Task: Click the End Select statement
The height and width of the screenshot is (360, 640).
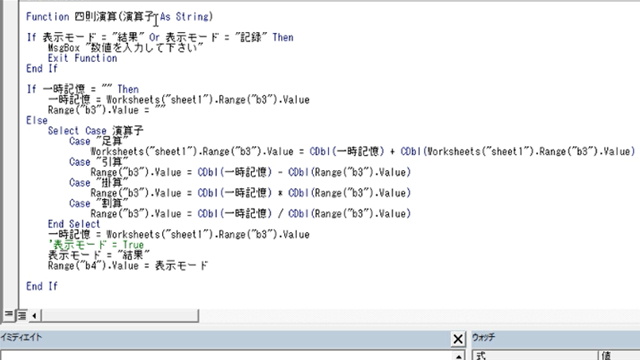Action: point(74,224)
